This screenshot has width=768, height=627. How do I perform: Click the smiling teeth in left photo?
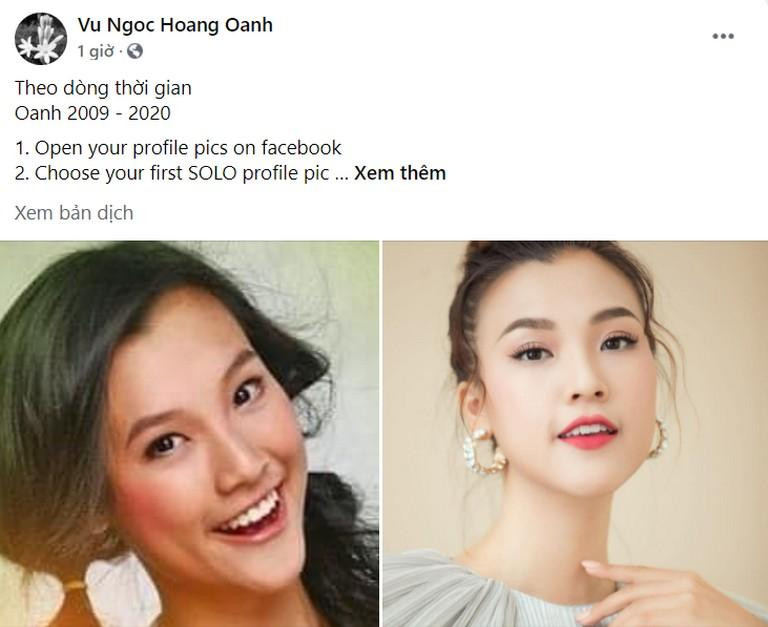pyautogui.click(x=250, y=514)
